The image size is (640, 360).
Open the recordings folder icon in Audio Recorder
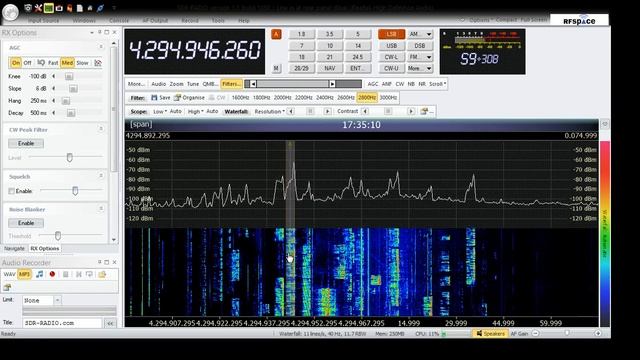coord(102,274)
